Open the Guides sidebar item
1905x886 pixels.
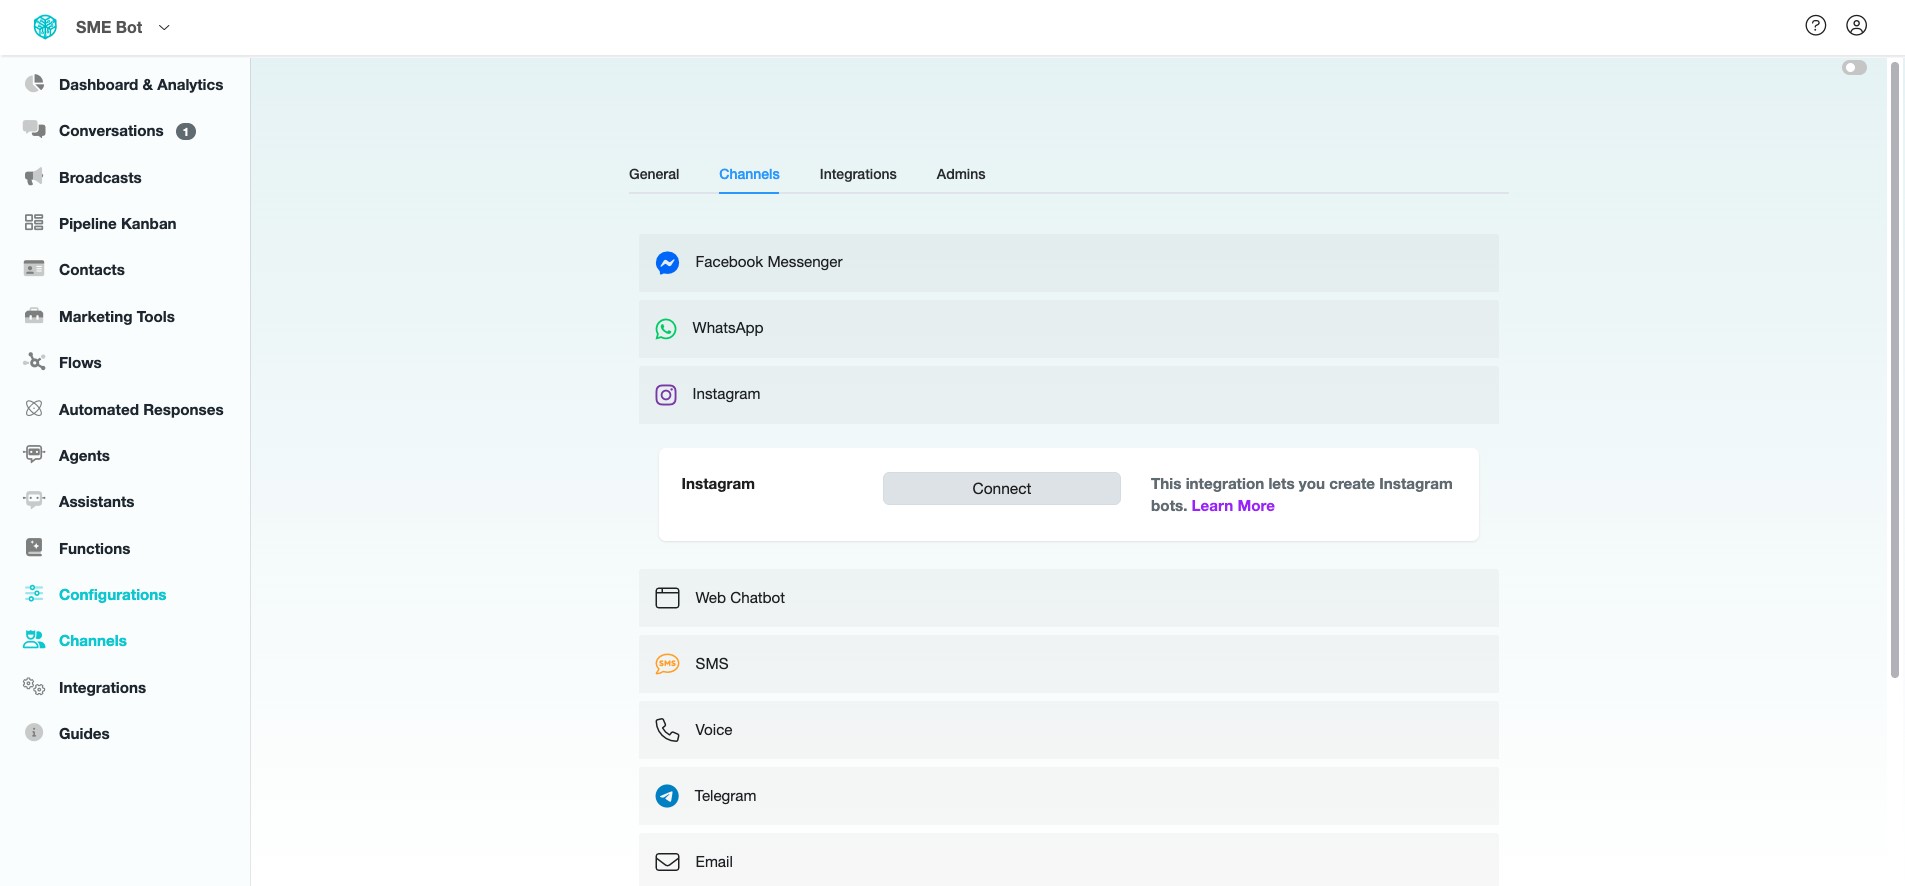[84, 734]
